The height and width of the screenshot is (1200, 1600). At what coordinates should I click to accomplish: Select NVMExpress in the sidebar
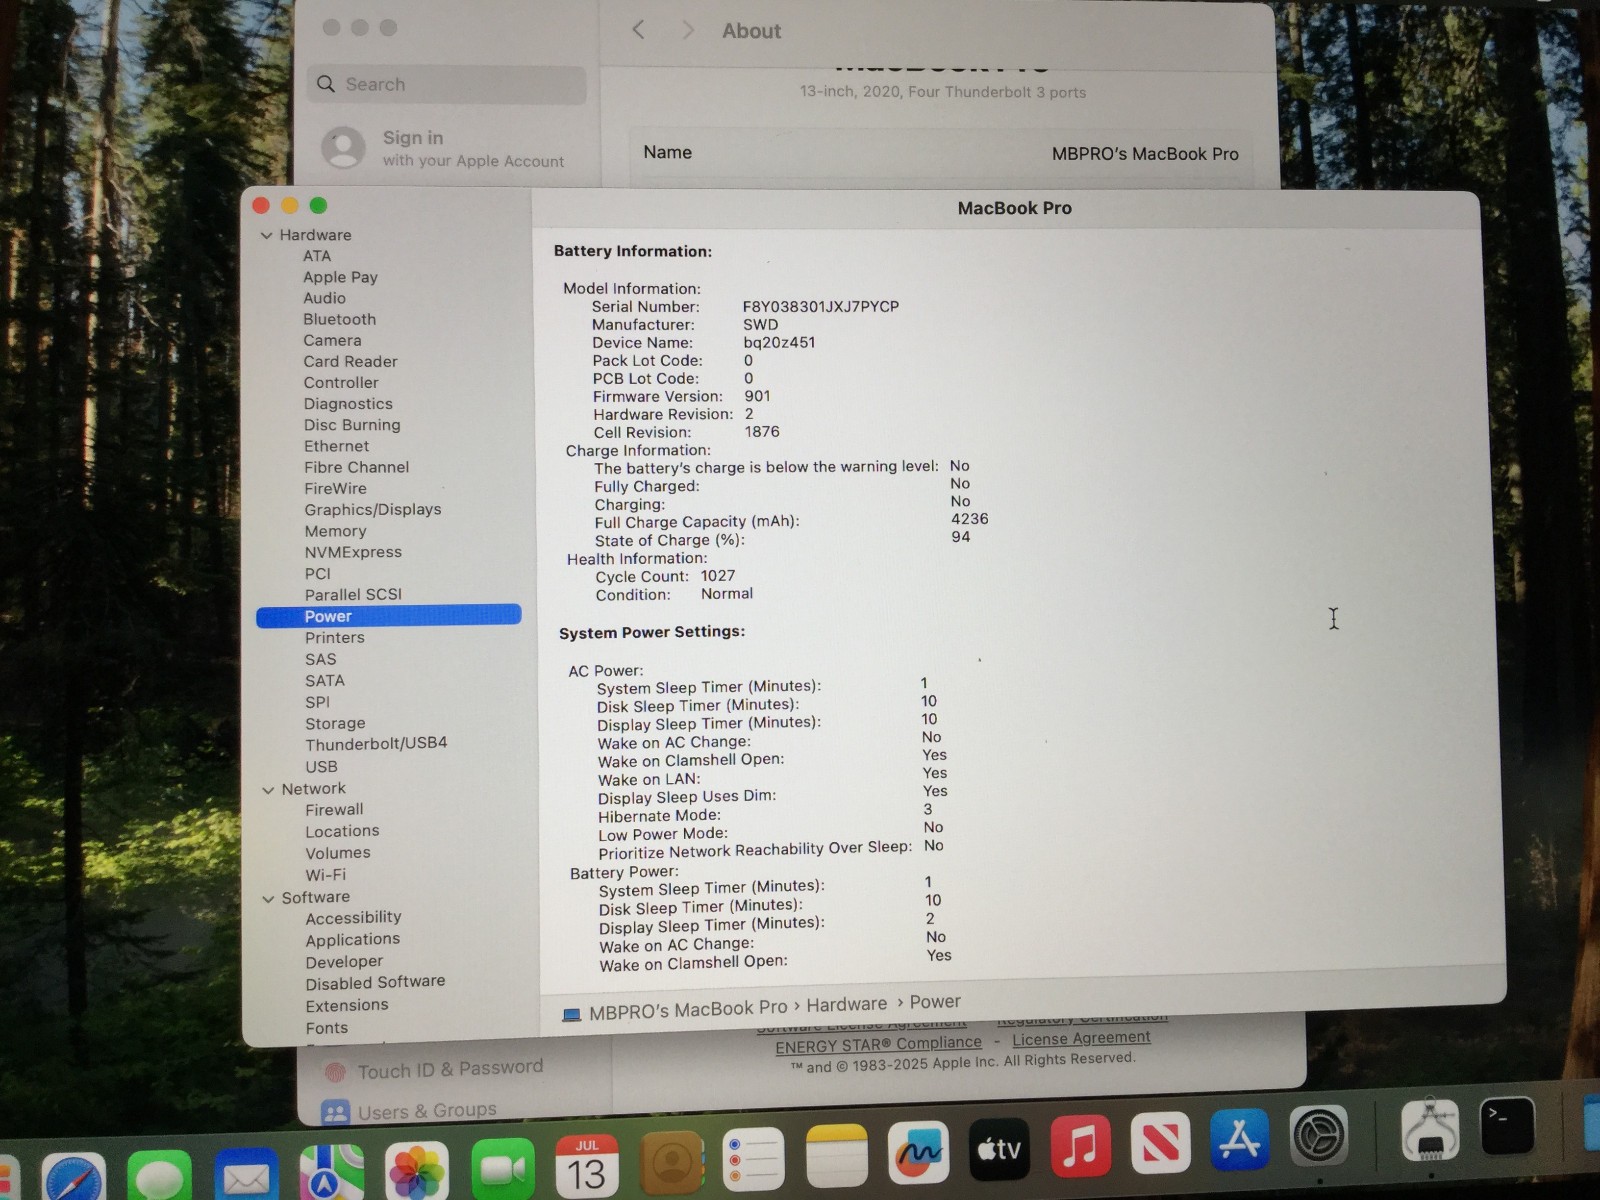[x=353, y=552]
